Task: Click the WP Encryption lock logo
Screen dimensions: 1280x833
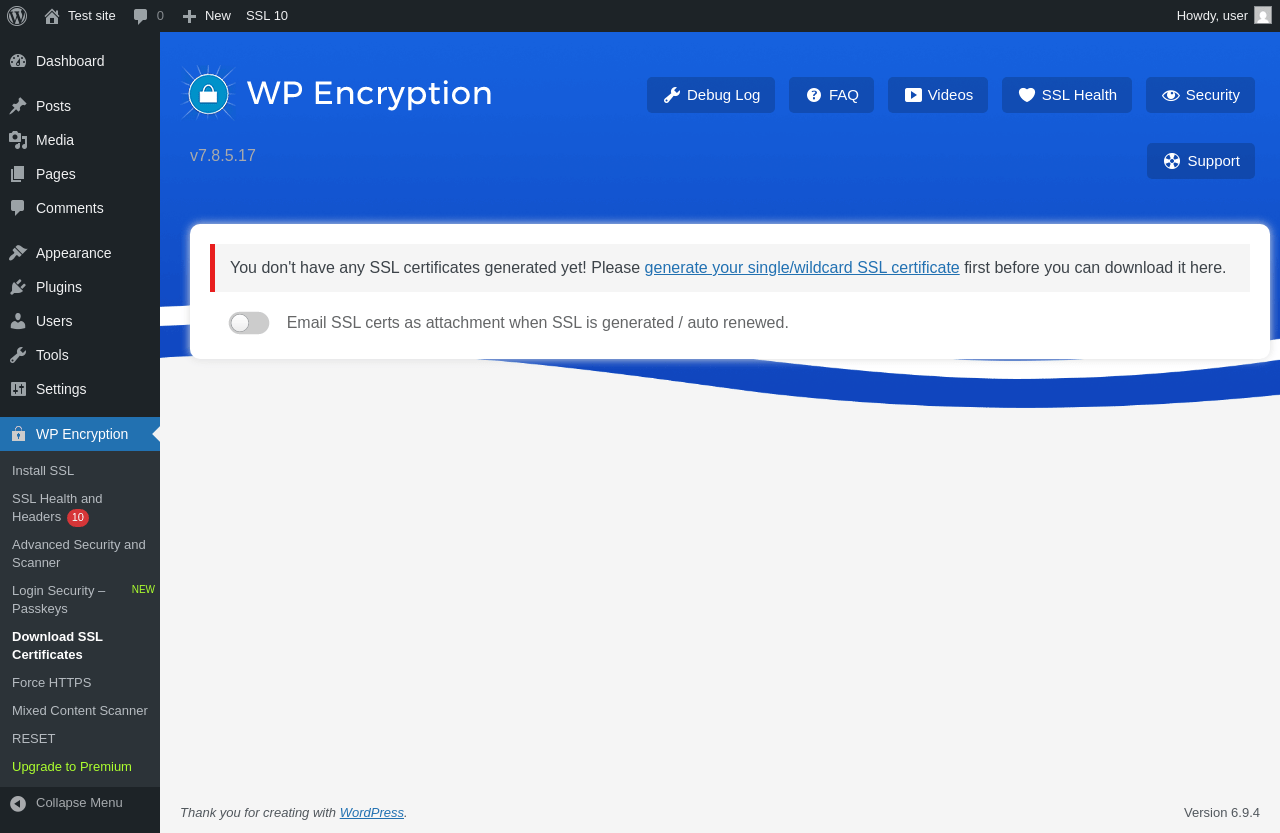Action: pyautogui.click(x=208, y=94)
